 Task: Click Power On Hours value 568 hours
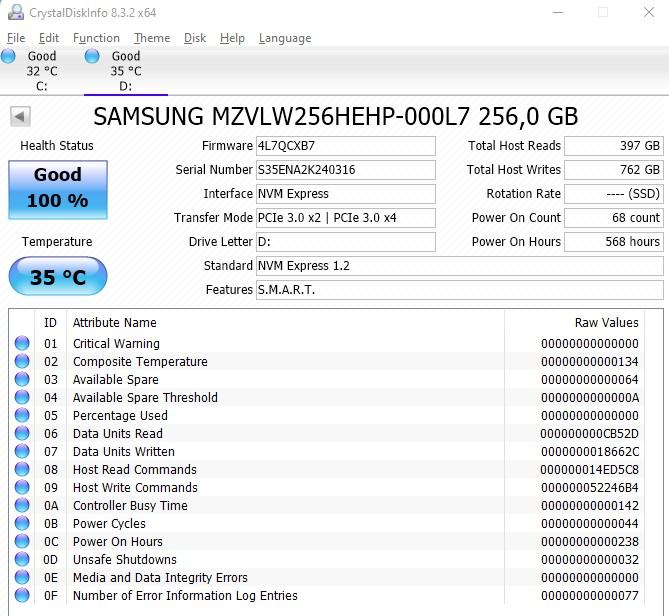614,242
